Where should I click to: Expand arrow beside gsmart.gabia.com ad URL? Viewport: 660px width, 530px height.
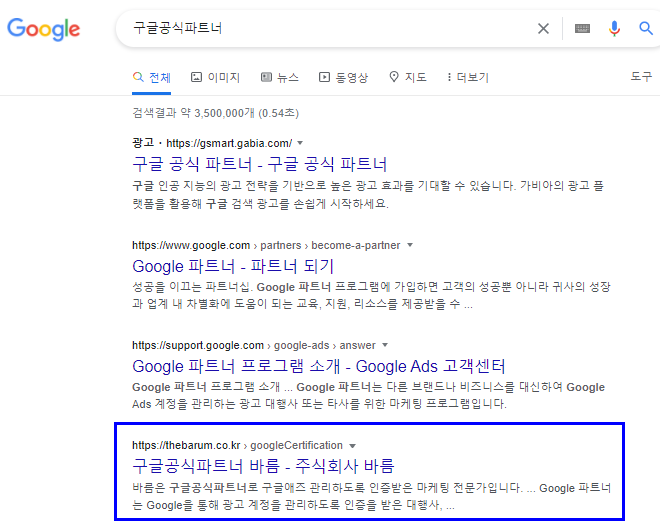[300, 143]
